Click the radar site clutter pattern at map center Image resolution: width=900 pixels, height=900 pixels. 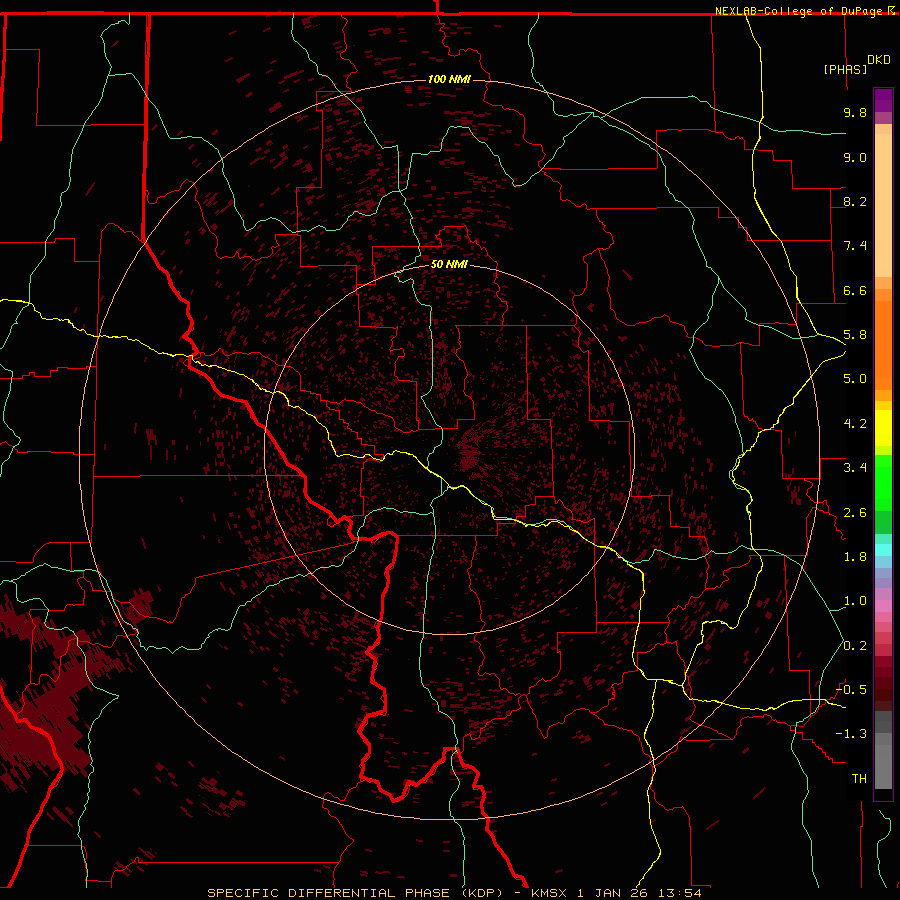point(471,455)
